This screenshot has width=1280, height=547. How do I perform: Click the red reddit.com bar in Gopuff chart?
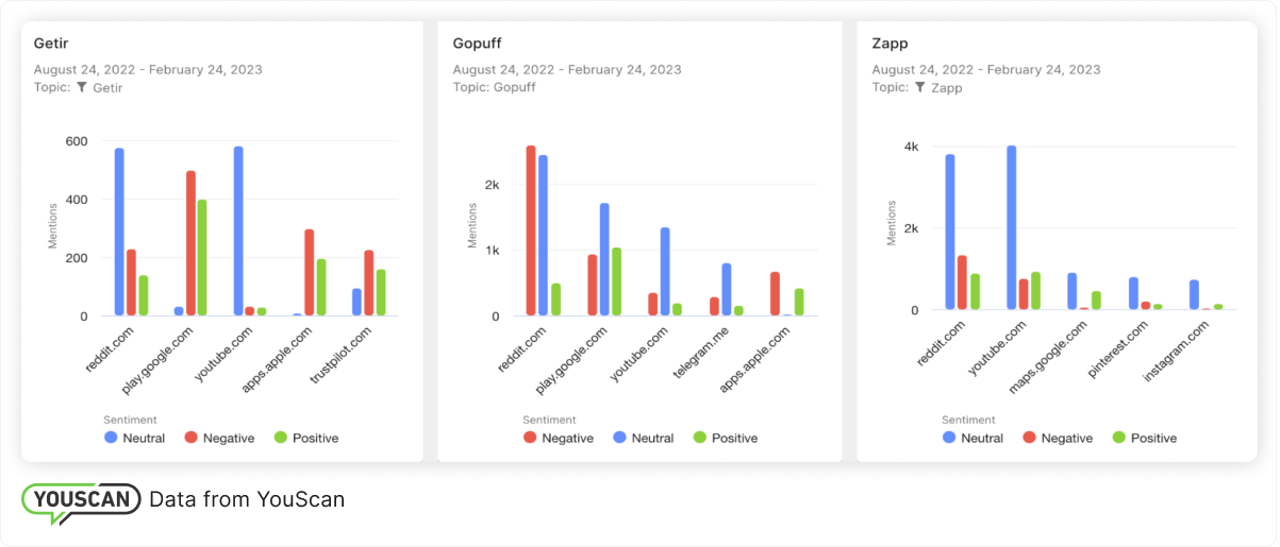point(531,231)
